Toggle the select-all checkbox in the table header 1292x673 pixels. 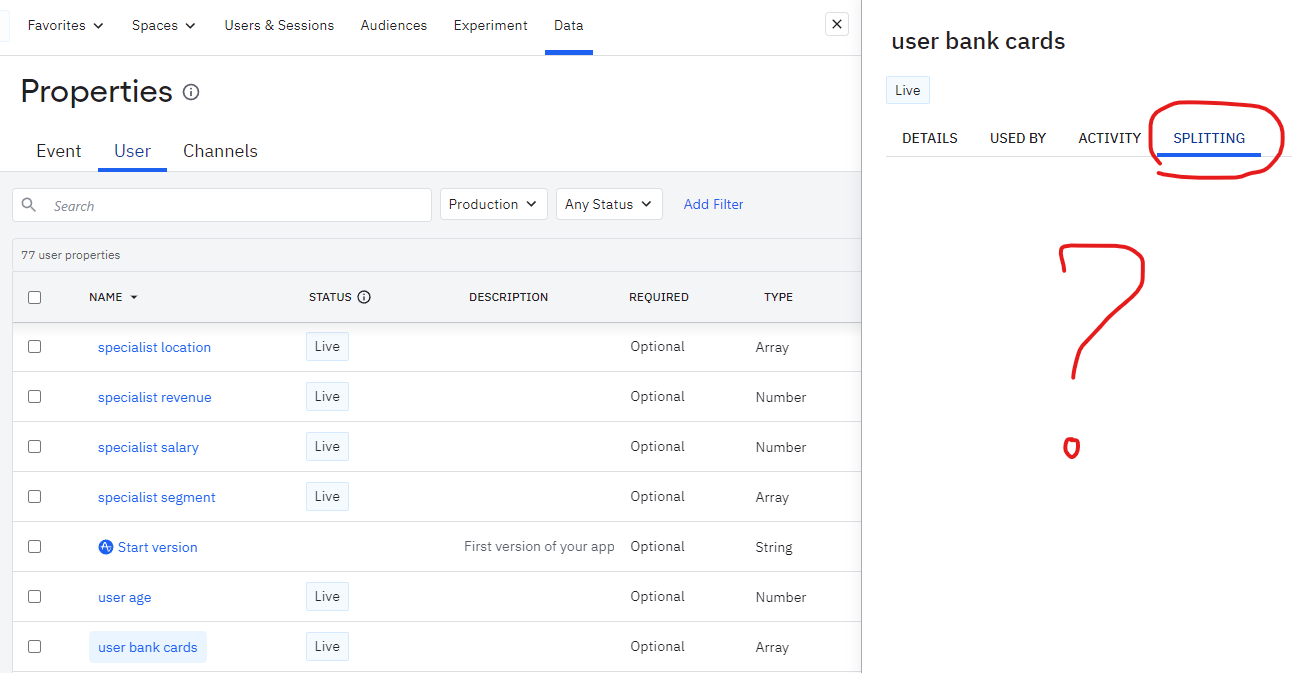pyautogui.click(x=35, y=297)
